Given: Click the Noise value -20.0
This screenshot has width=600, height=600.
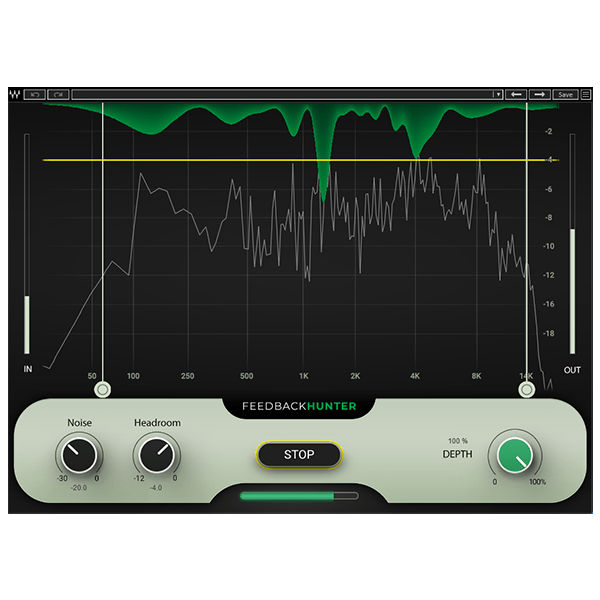Looking at the screenshot, I should (x=79, y=488).
